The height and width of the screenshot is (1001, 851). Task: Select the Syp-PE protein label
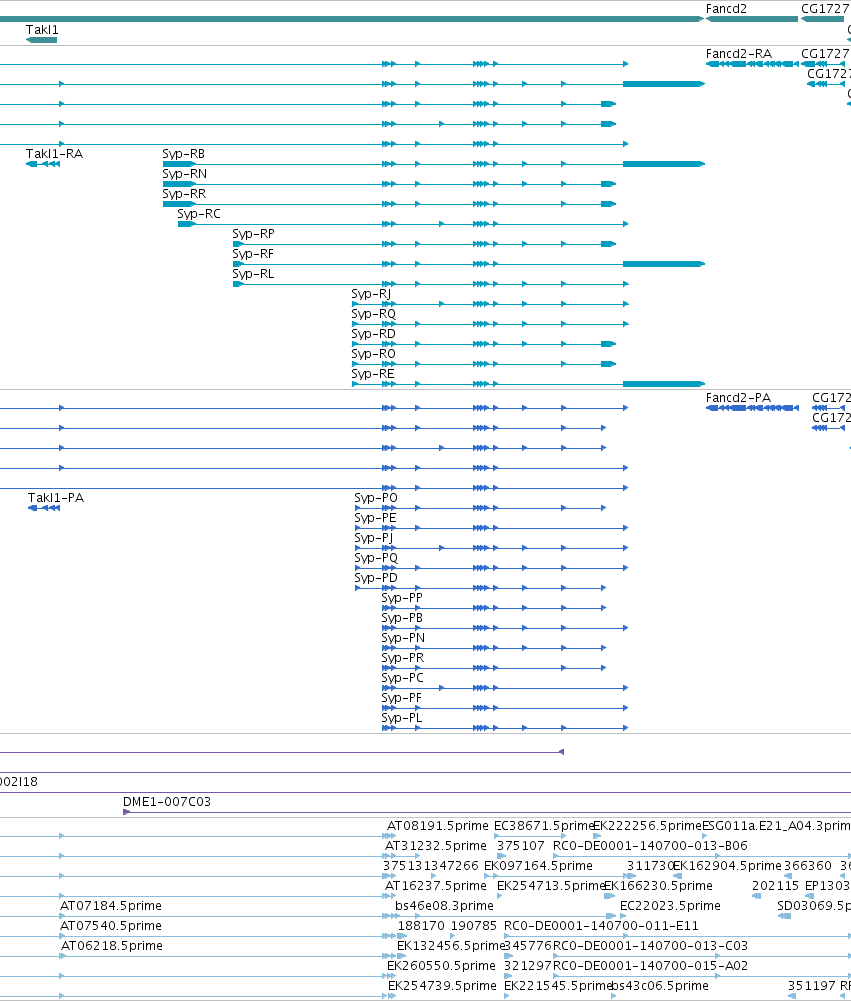[375, 518]
